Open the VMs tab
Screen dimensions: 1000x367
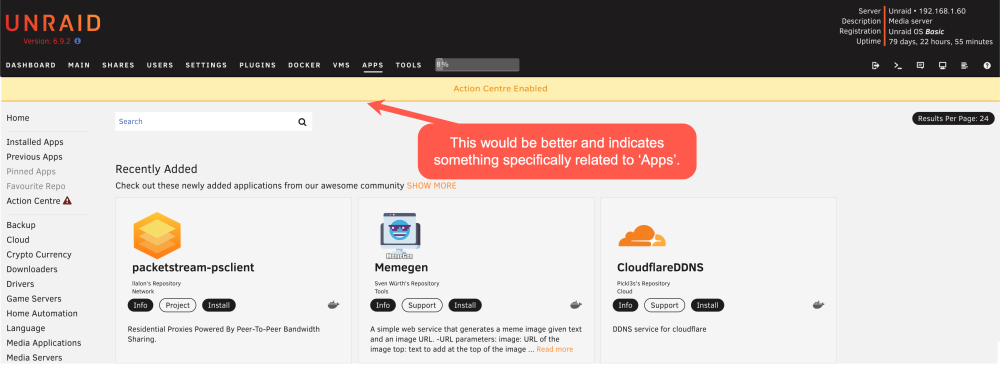(341, 65)
